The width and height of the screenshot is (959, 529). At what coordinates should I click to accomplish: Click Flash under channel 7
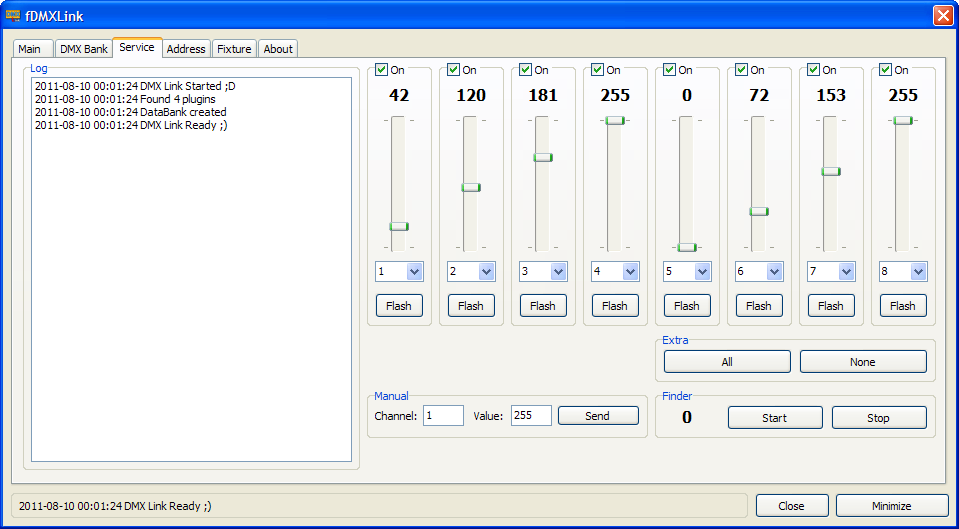(x=831, y=306)
